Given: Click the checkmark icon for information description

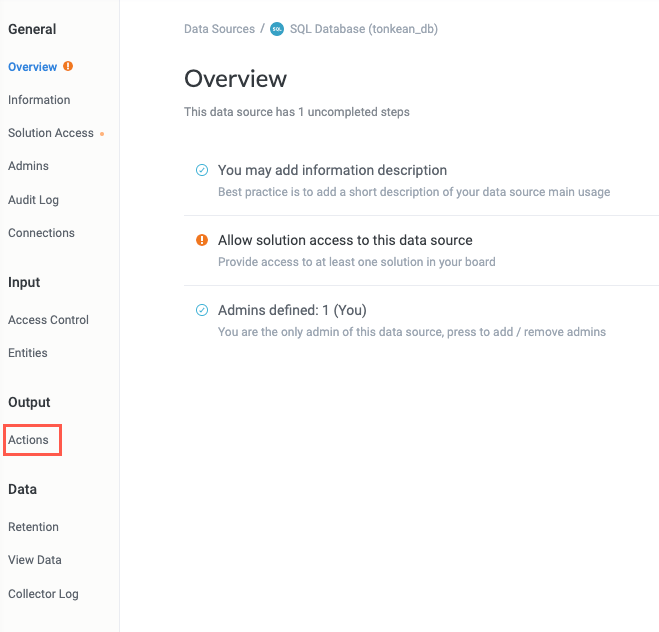Looking at the screenshot, I should 202,170.
